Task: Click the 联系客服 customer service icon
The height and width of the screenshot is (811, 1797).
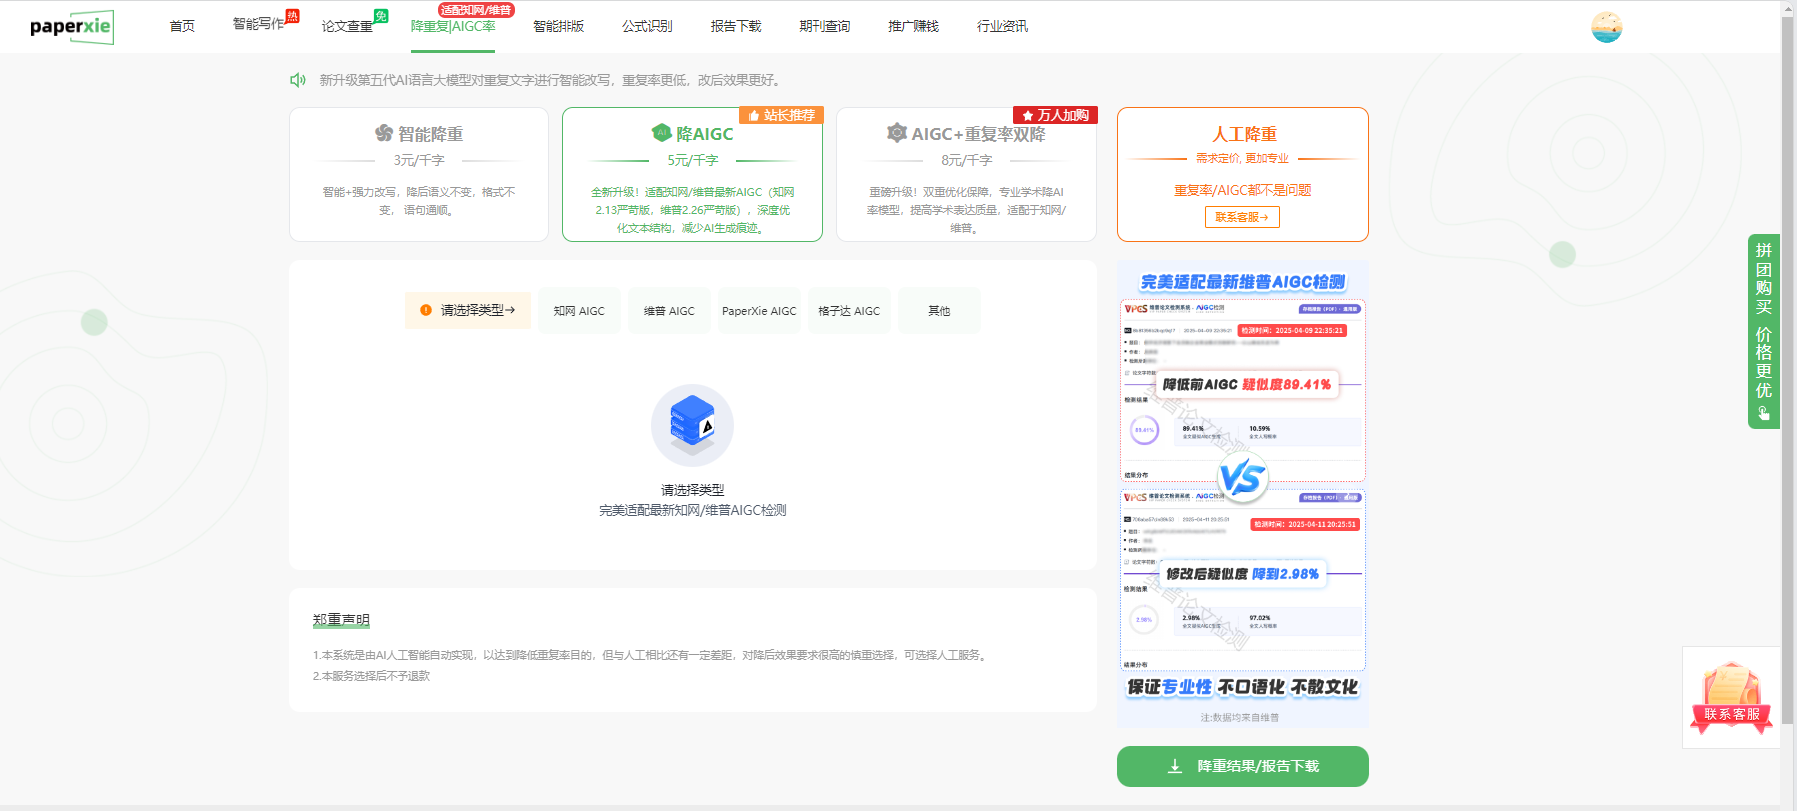Action: pyautogui.click(x=1731, y=698)
